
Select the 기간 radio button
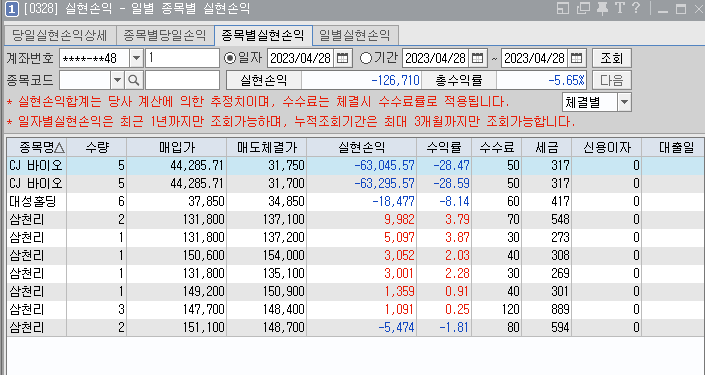pyautogui.click(x=366, y=58)
